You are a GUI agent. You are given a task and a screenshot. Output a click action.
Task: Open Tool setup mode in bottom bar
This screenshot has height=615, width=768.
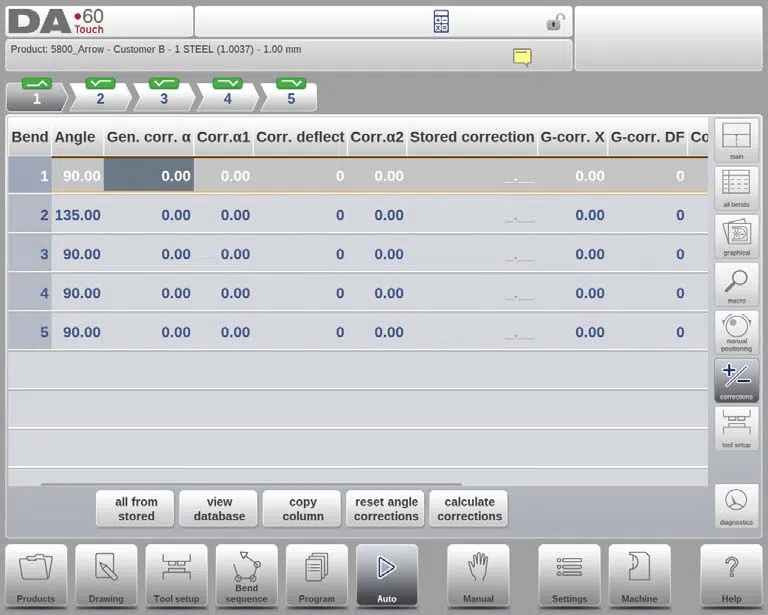(176, 576)
